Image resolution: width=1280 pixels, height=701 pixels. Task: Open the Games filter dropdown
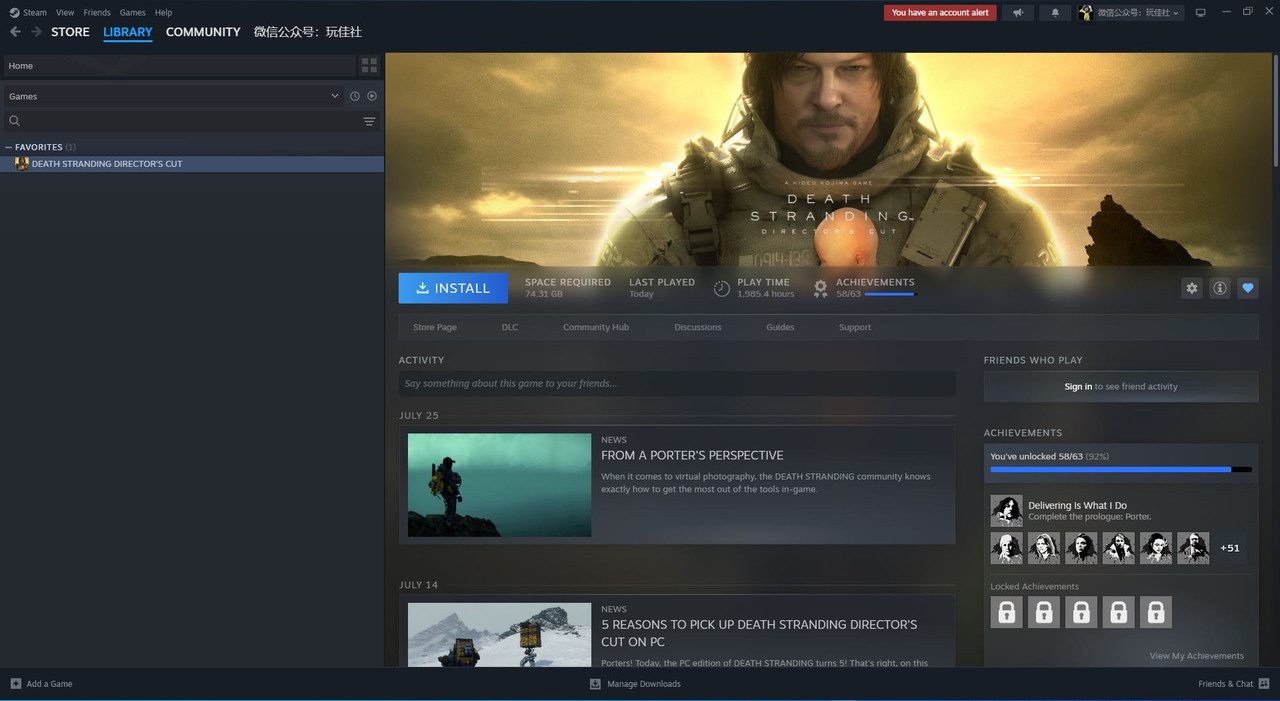point(174,96)
